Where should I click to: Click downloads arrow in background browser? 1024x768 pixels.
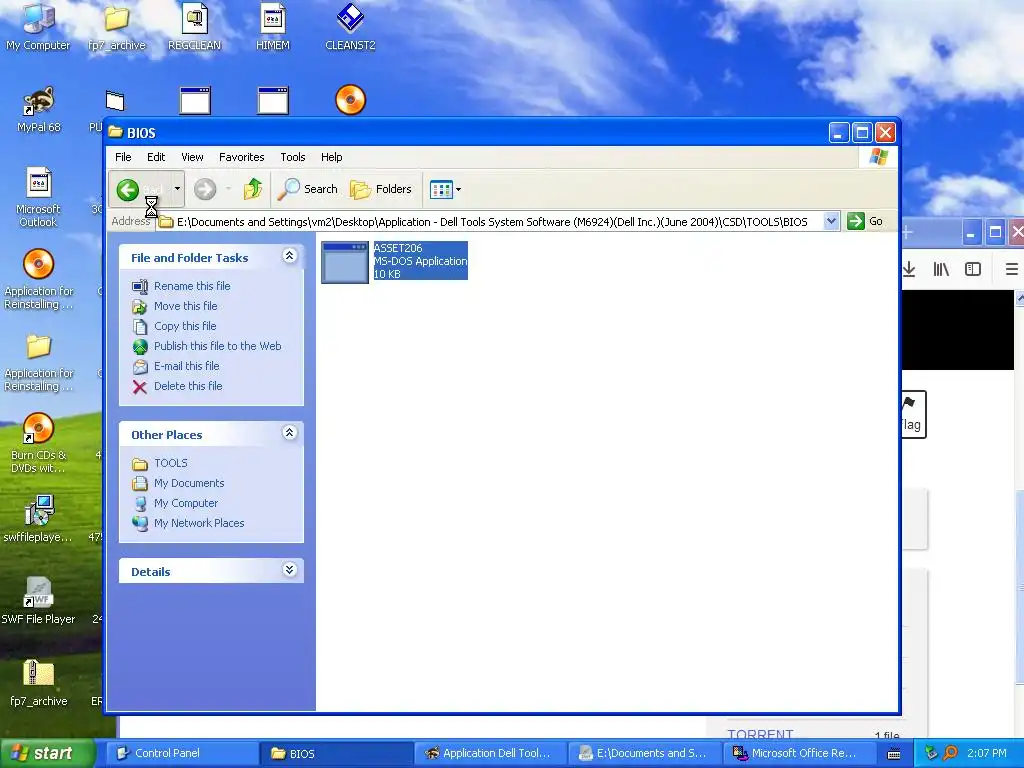[909, 269]
